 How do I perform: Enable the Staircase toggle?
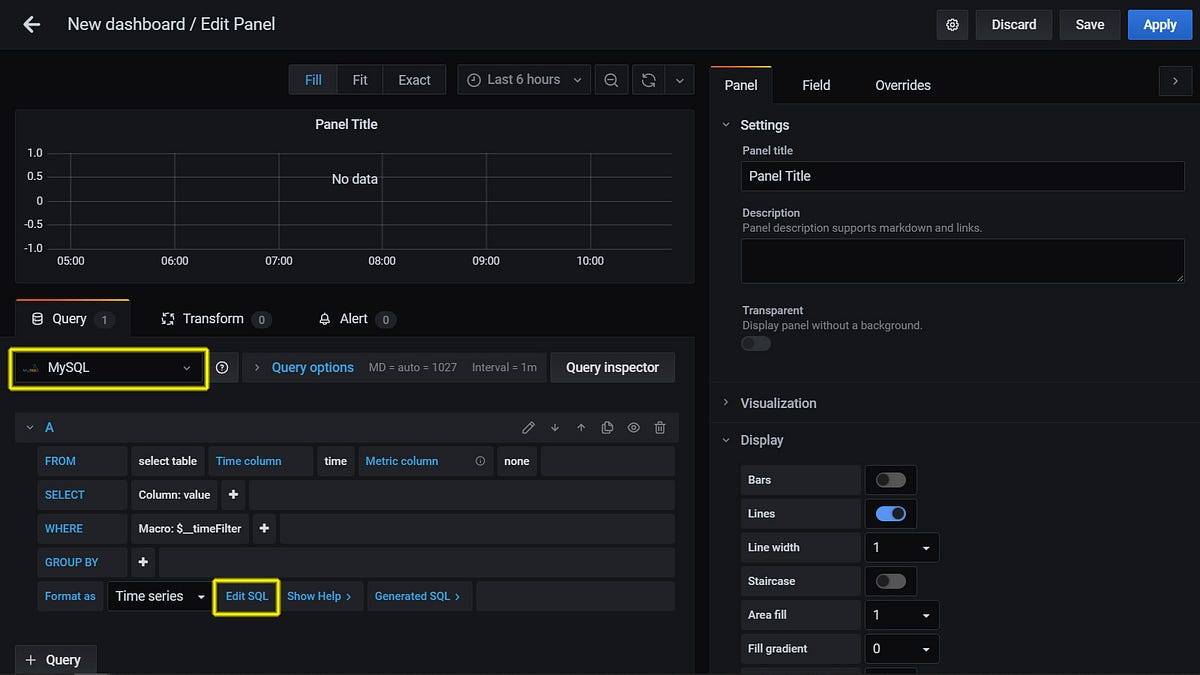pyautogui.click(x=890, y=581)
